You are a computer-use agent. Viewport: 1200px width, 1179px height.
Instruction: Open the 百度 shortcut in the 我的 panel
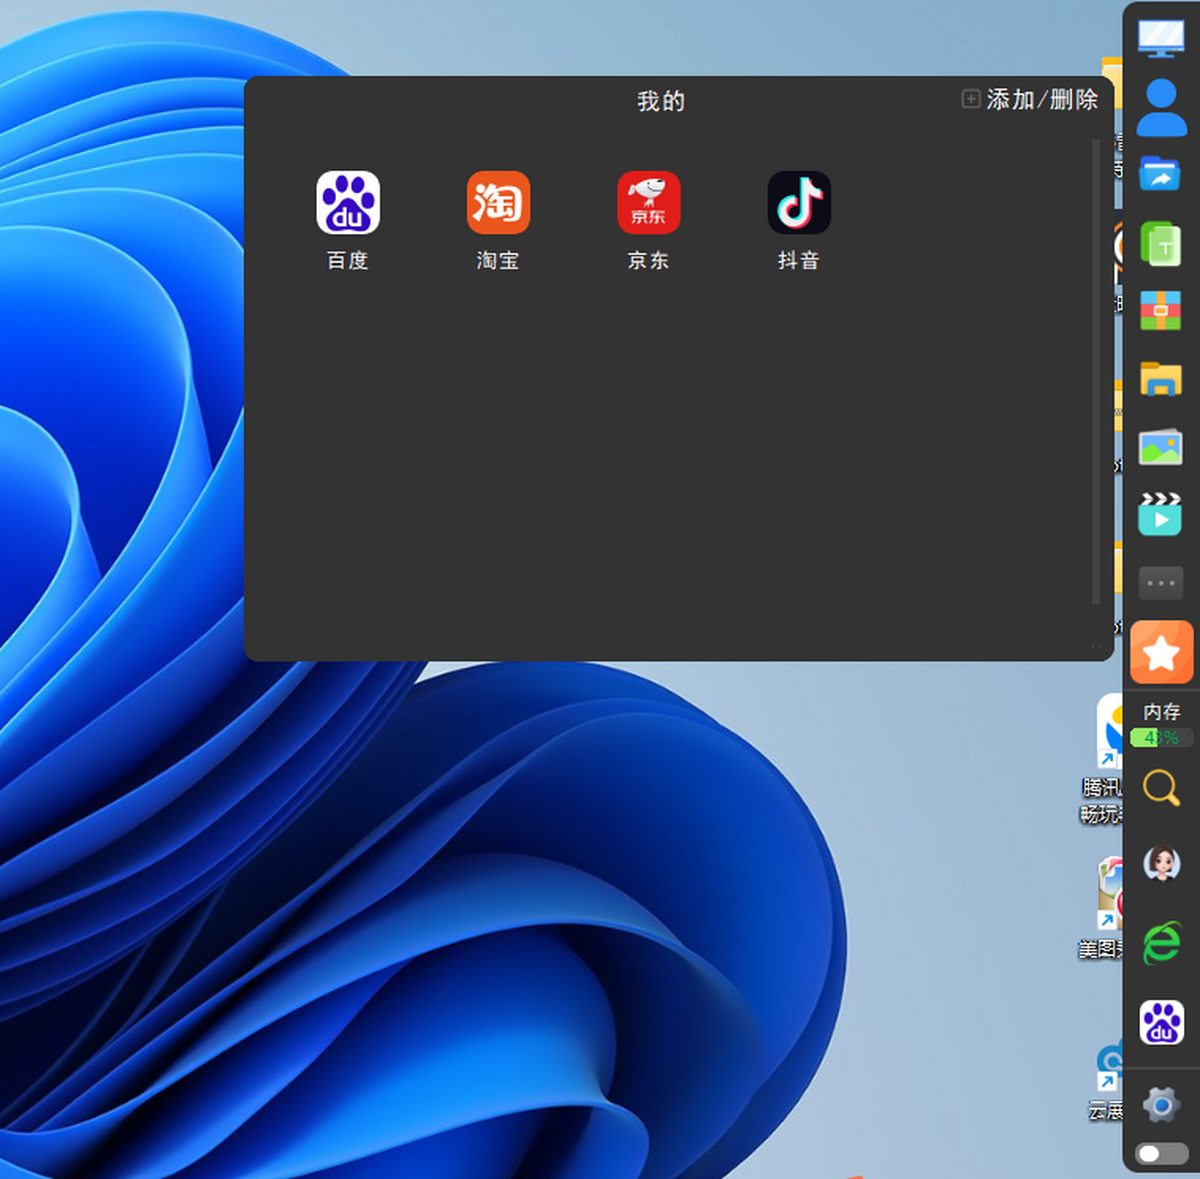click(x=348, y=221)
